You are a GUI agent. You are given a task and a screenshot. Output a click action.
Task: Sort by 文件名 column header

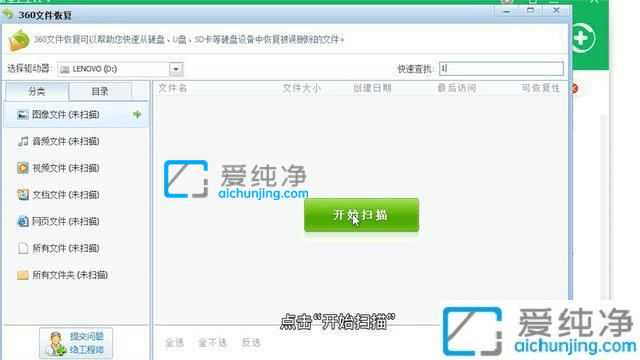(173, 88)
